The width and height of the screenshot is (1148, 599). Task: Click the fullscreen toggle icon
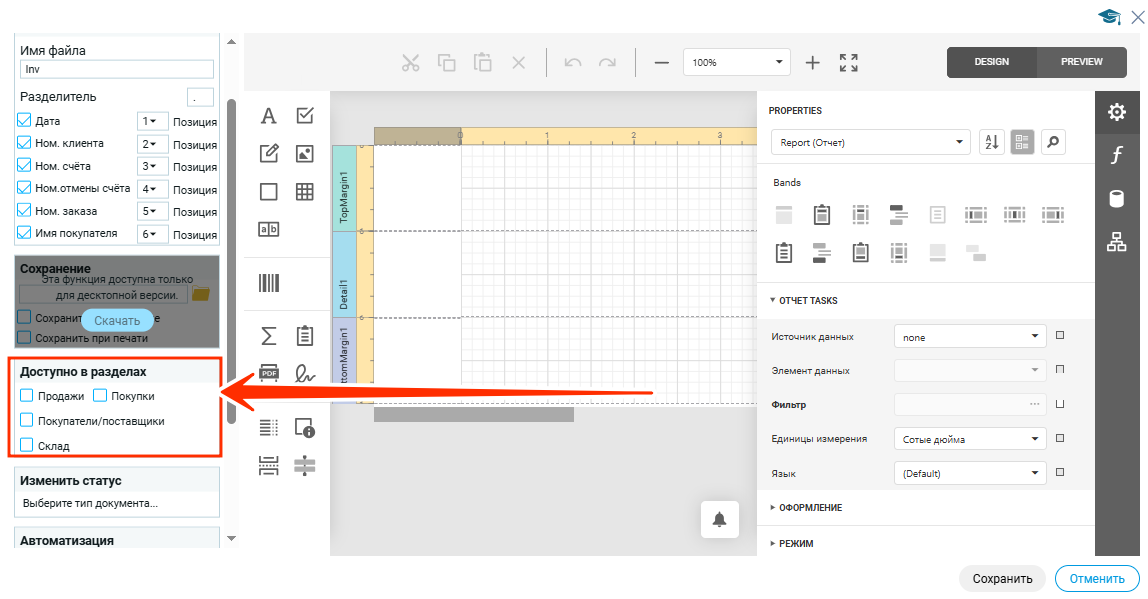coord(849,63)
